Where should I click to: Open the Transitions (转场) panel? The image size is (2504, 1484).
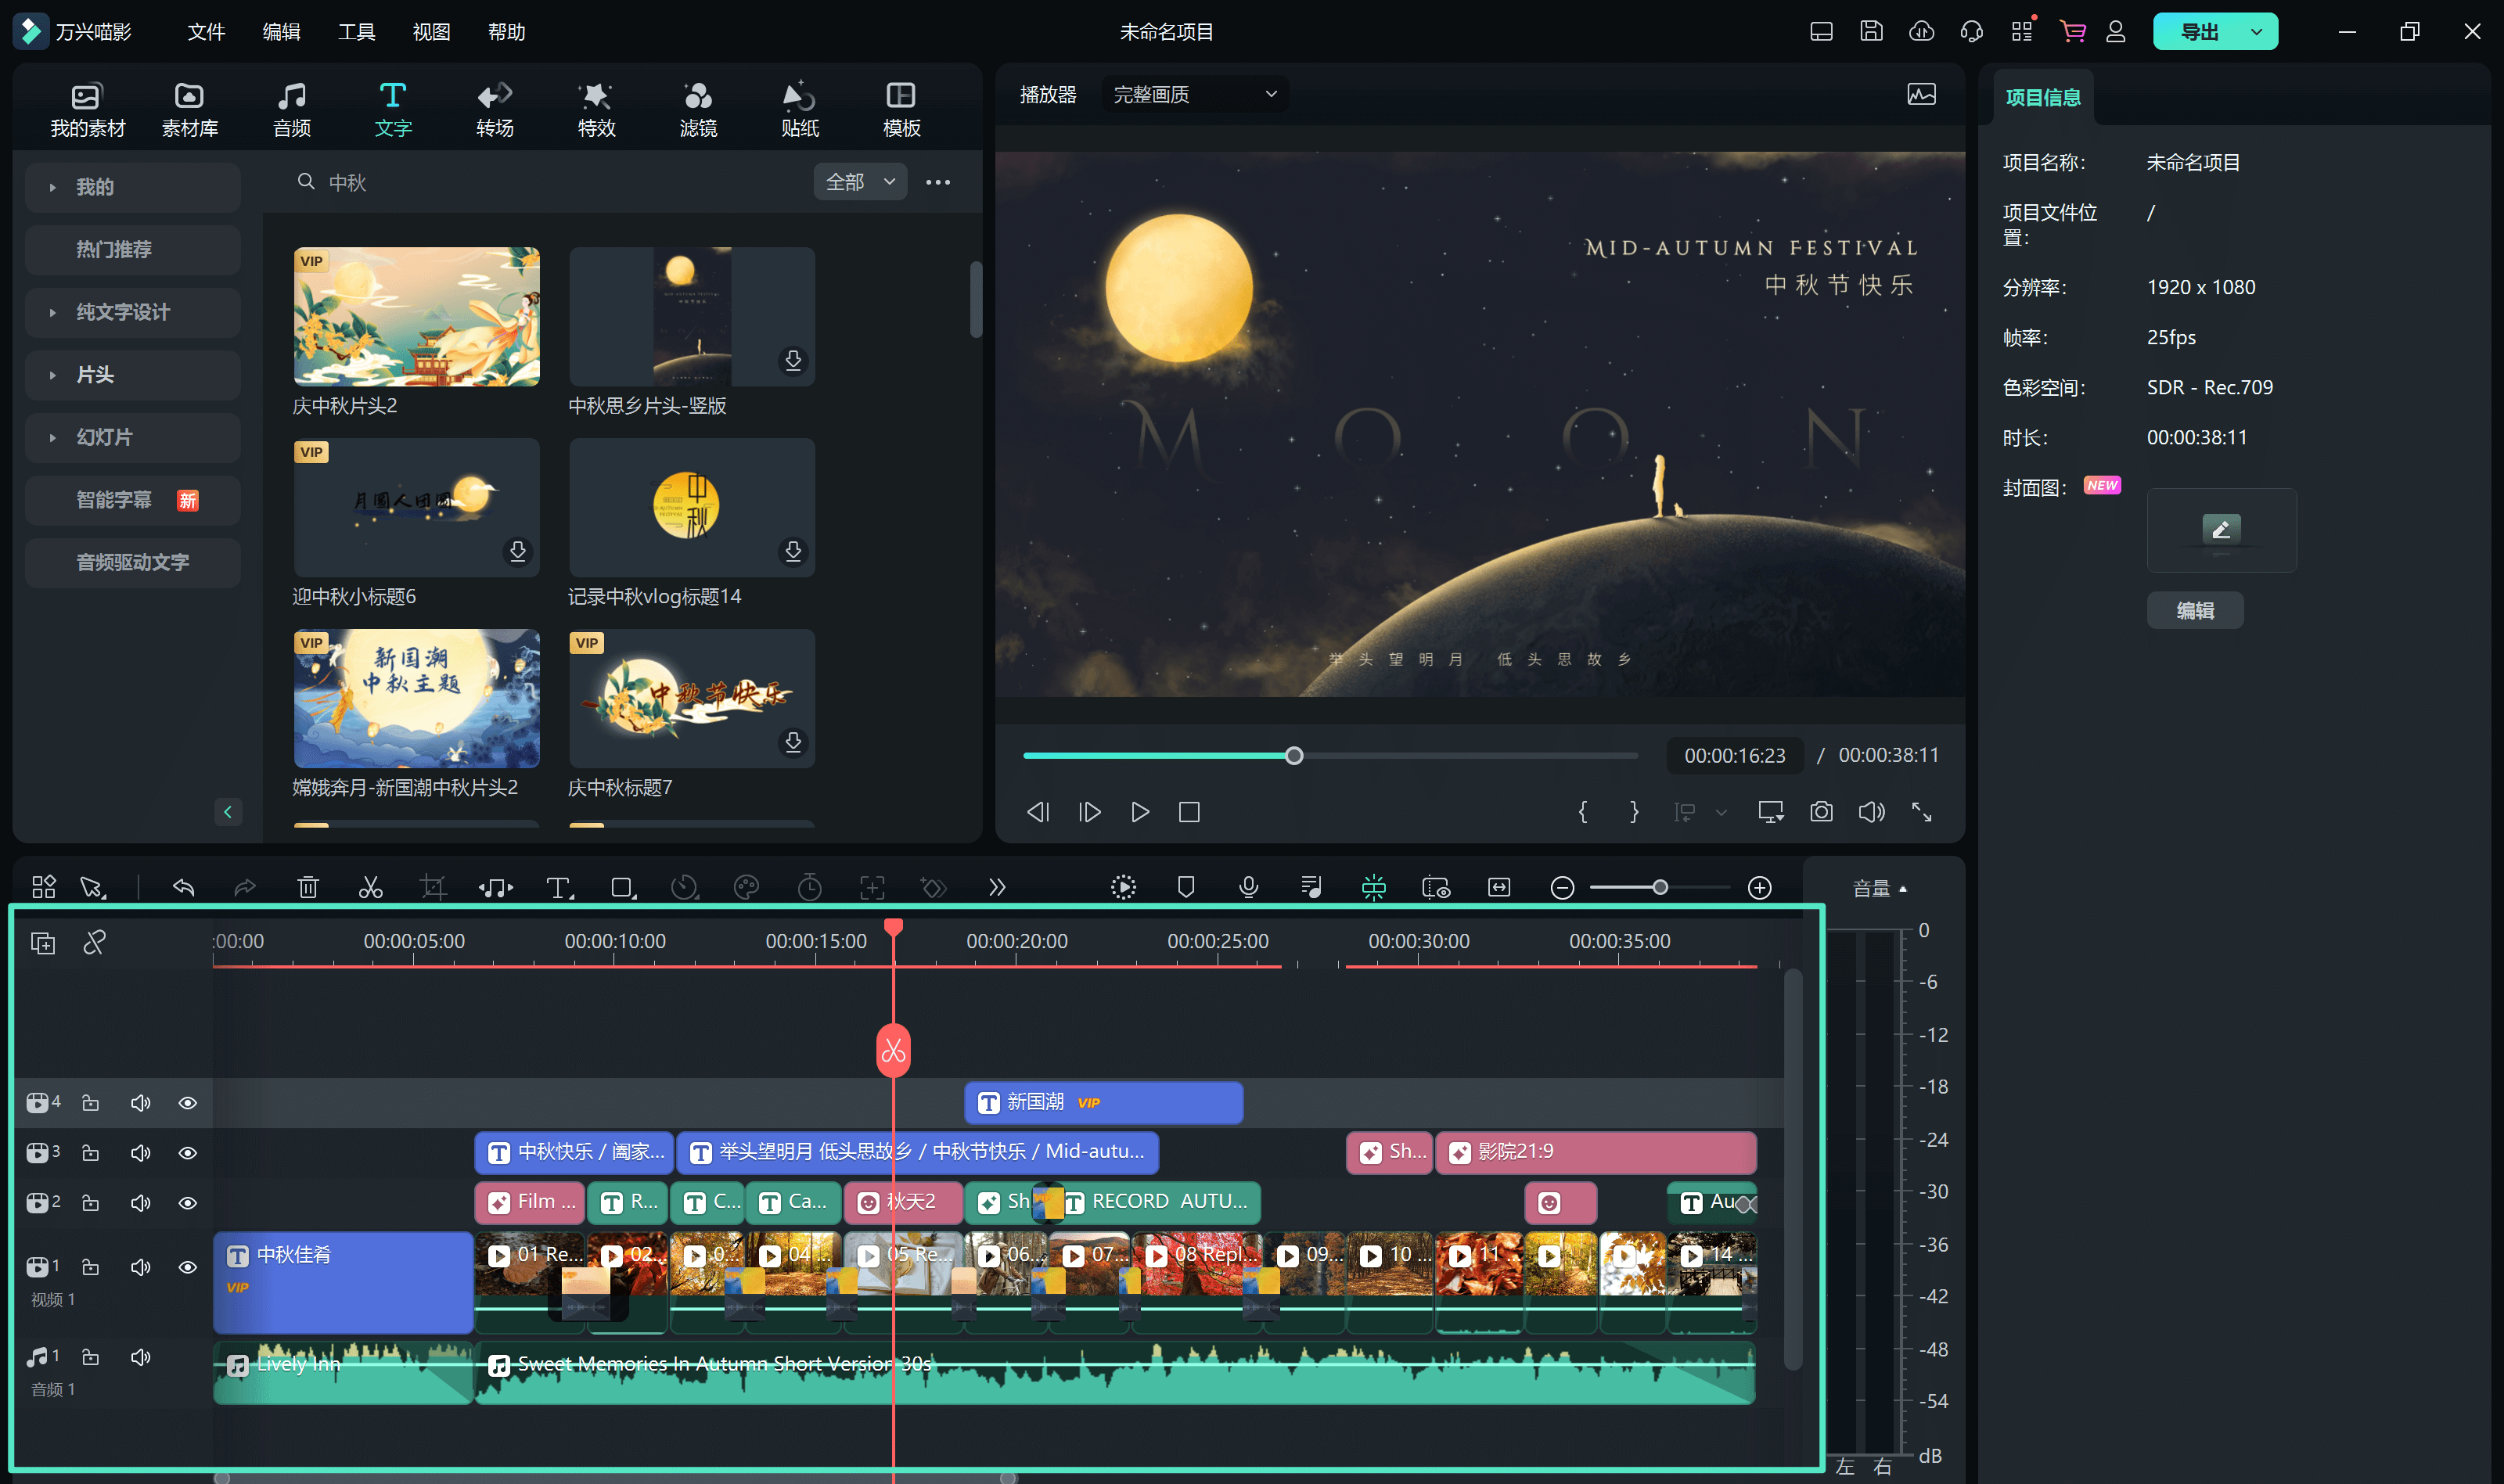(494, 109)
